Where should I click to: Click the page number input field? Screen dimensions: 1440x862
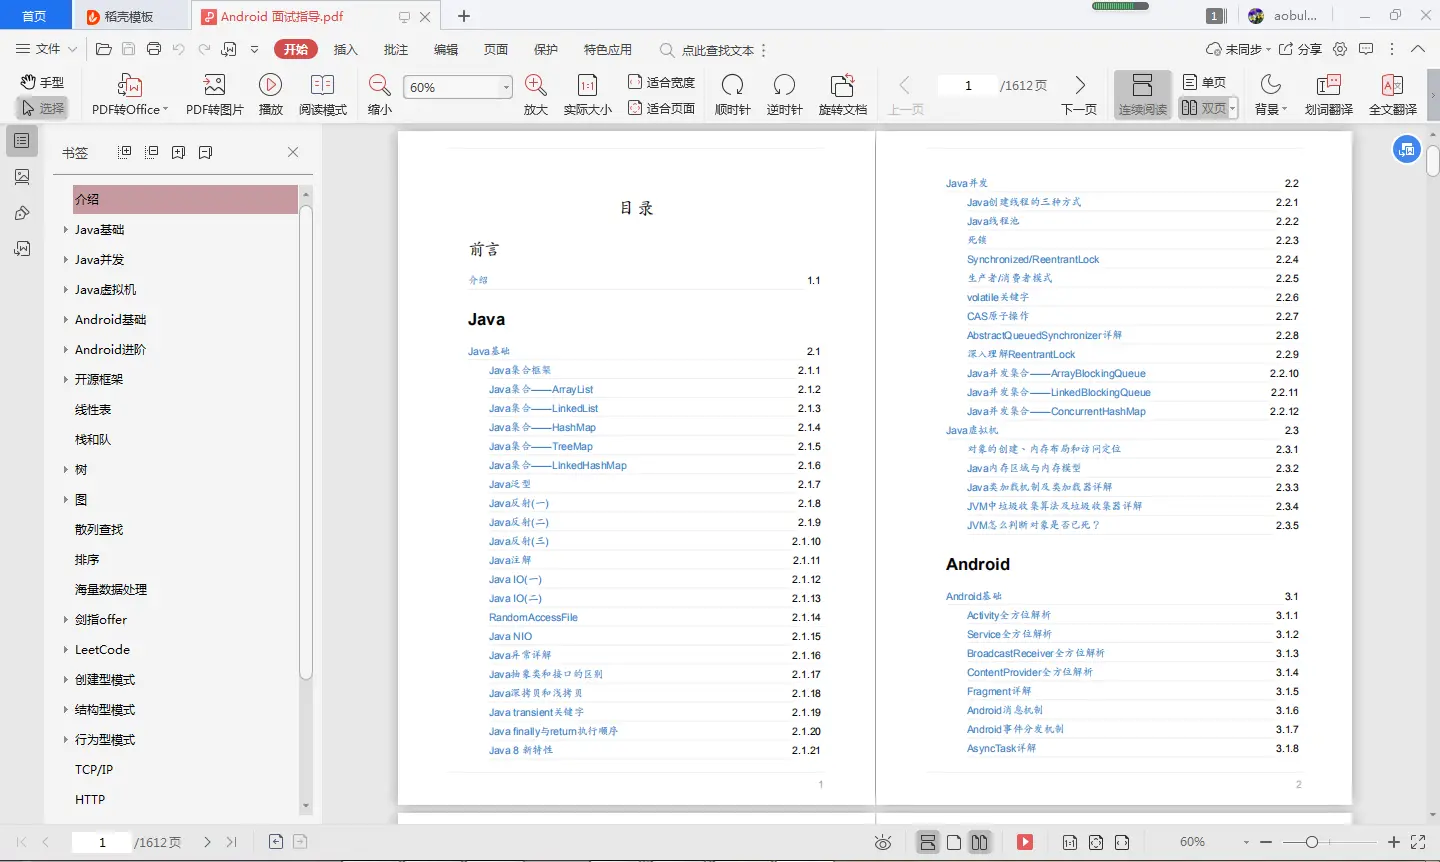pyautogui.click(x=966, y=86)
